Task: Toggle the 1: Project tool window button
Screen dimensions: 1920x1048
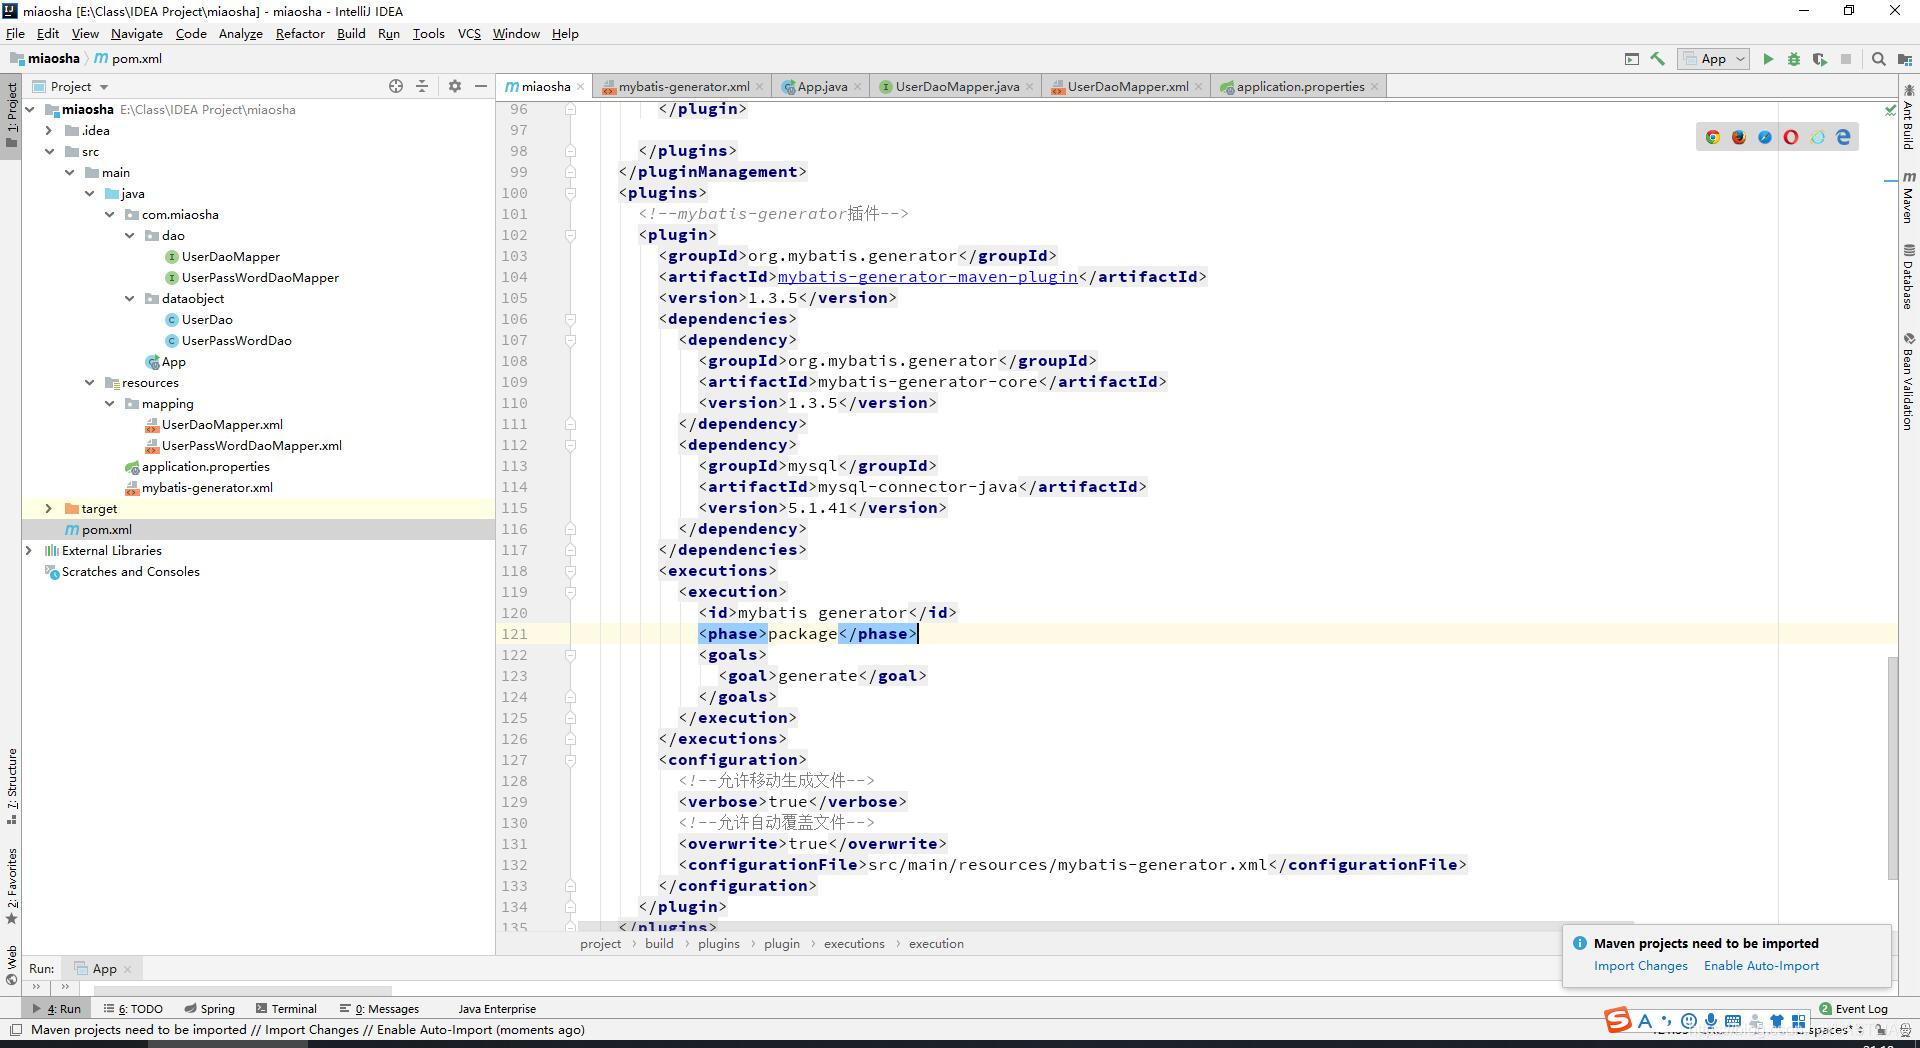Action: [11, 115]
